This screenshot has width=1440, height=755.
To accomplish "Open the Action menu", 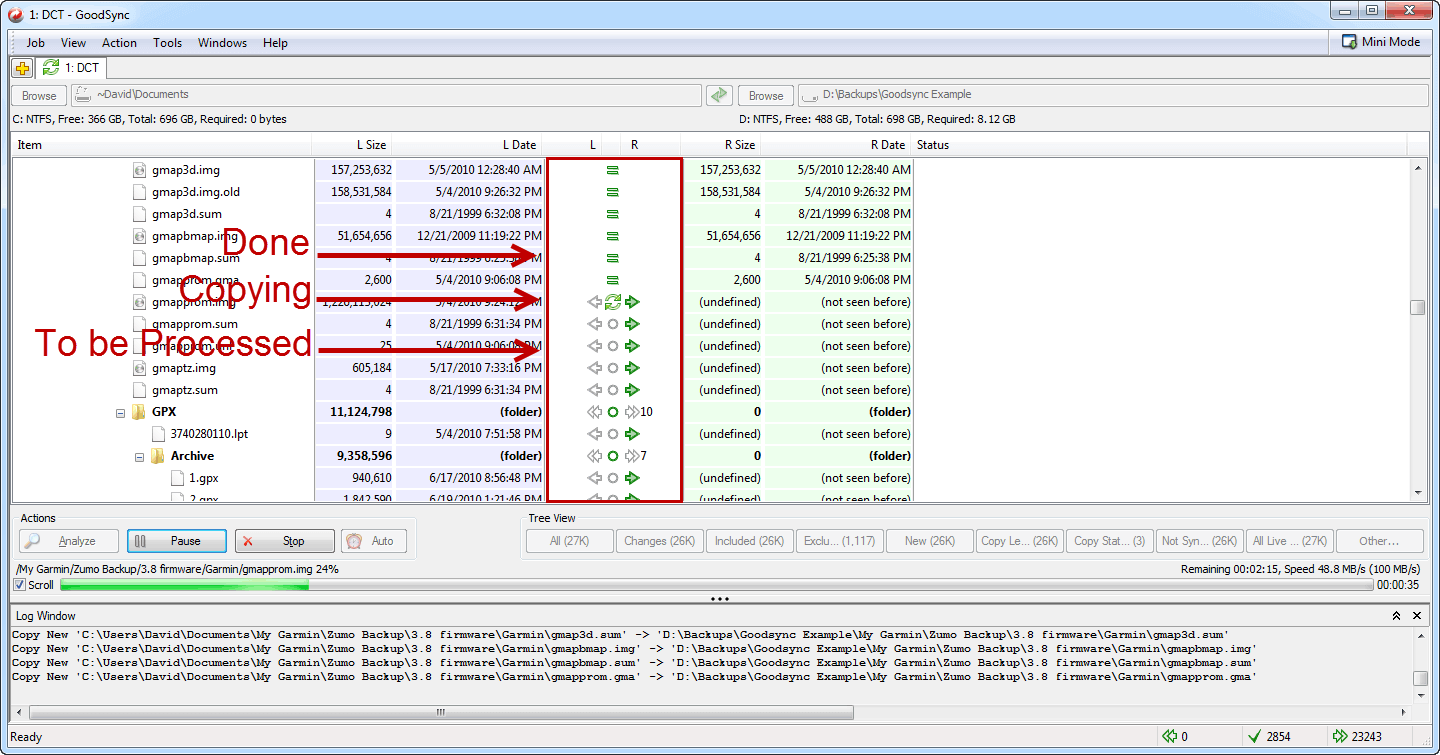I will tap(119, 43).
